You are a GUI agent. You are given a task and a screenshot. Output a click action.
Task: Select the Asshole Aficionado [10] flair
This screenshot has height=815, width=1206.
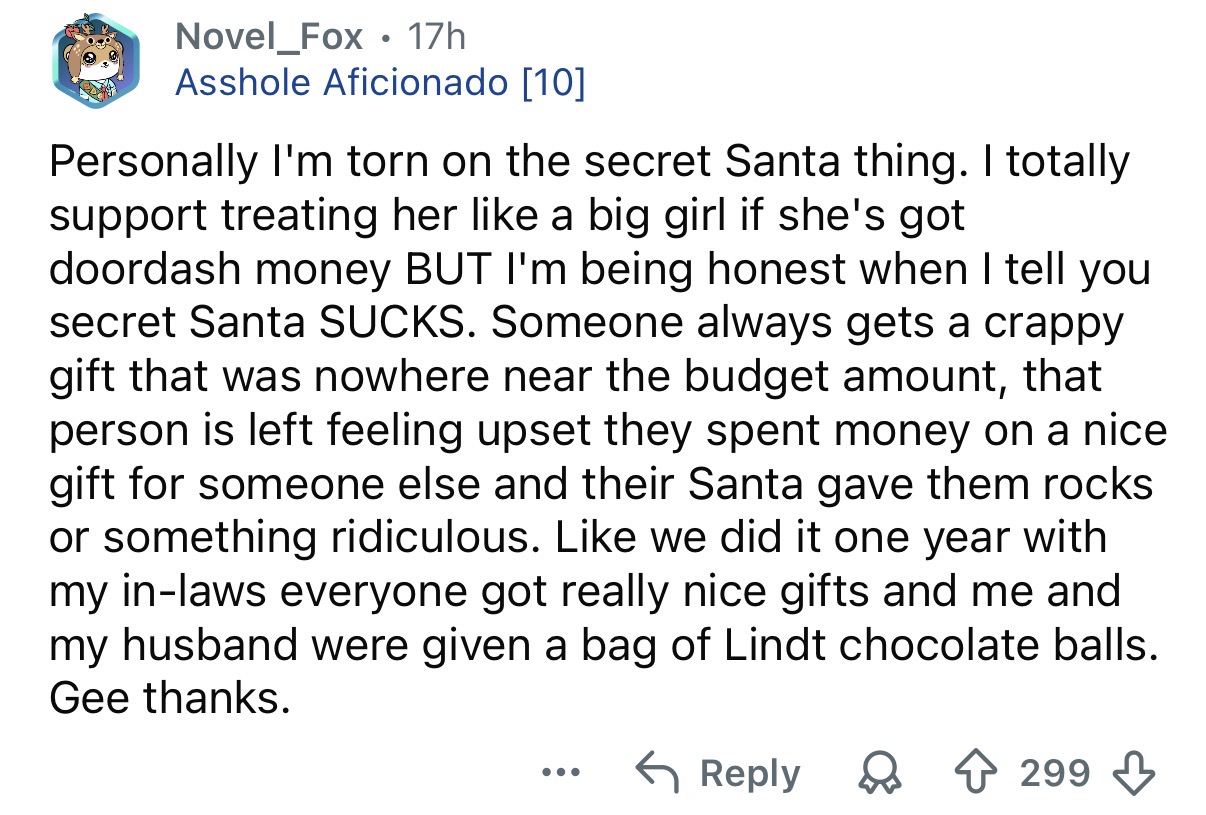point(379,83)
